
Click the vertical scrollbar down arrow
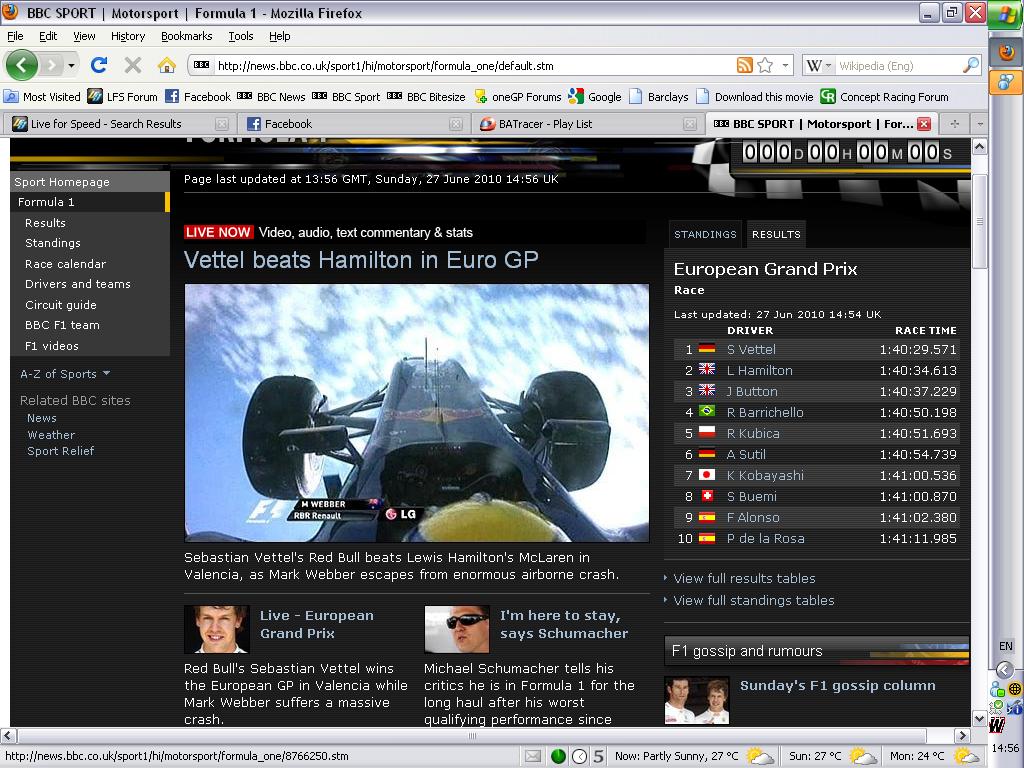pyautogui.click(x=979, y=718)
